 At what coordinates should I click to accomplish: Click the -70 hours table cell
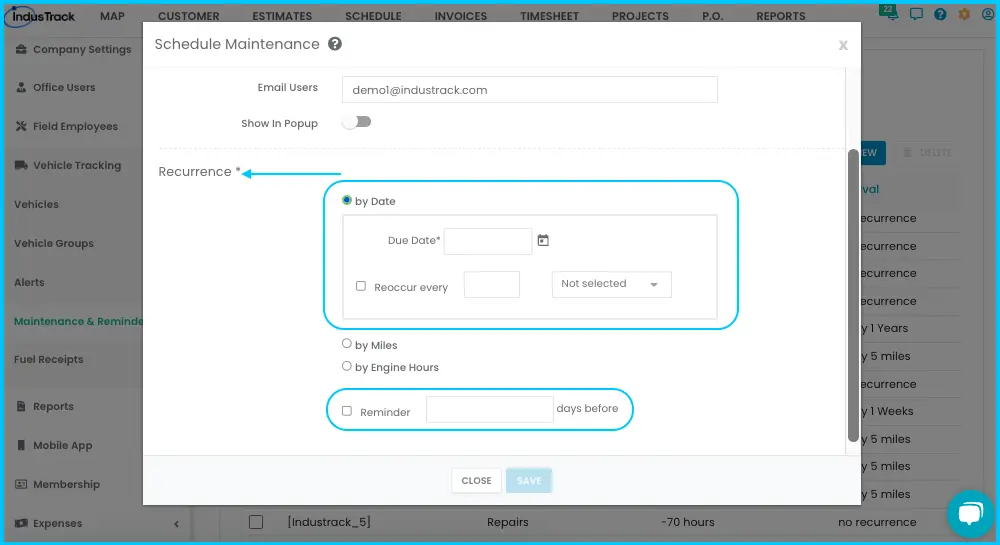tap(688, 522)
